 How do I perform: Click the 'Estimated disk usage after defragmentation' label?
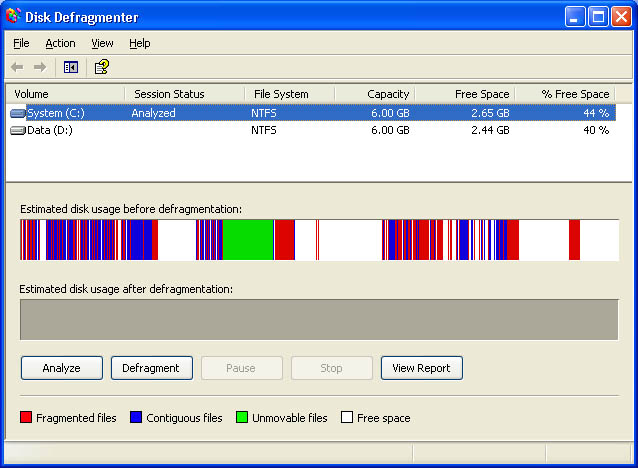126,289
